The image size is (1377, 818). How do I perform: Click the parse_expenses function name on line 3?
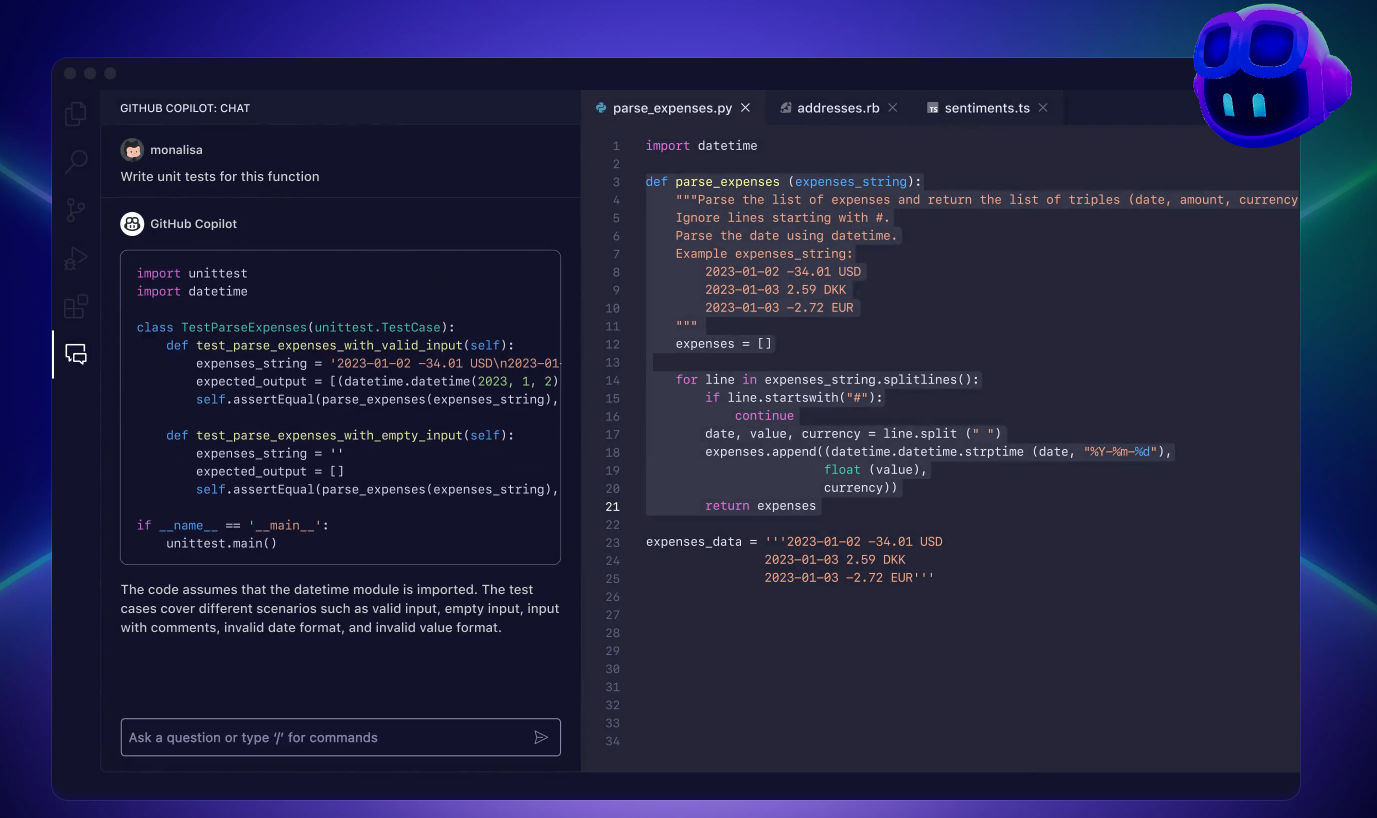(x=727, y=182)
